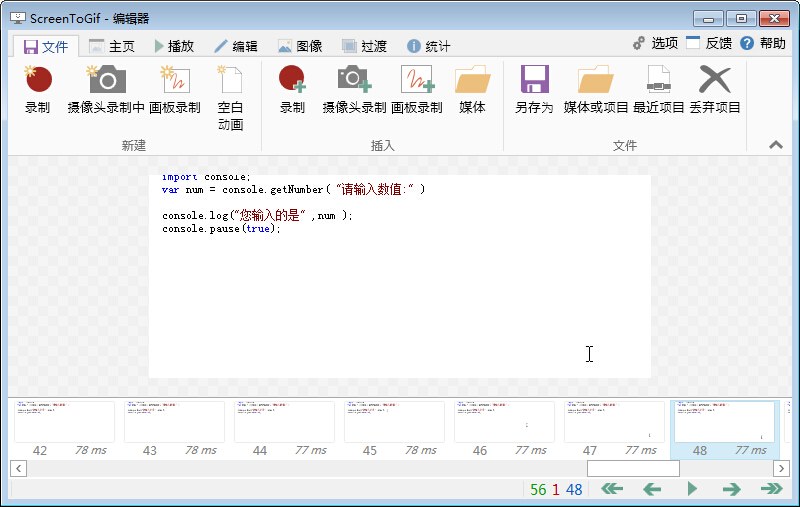
Task: Select frame 46 thumbnail
Action: coord(504,429)
